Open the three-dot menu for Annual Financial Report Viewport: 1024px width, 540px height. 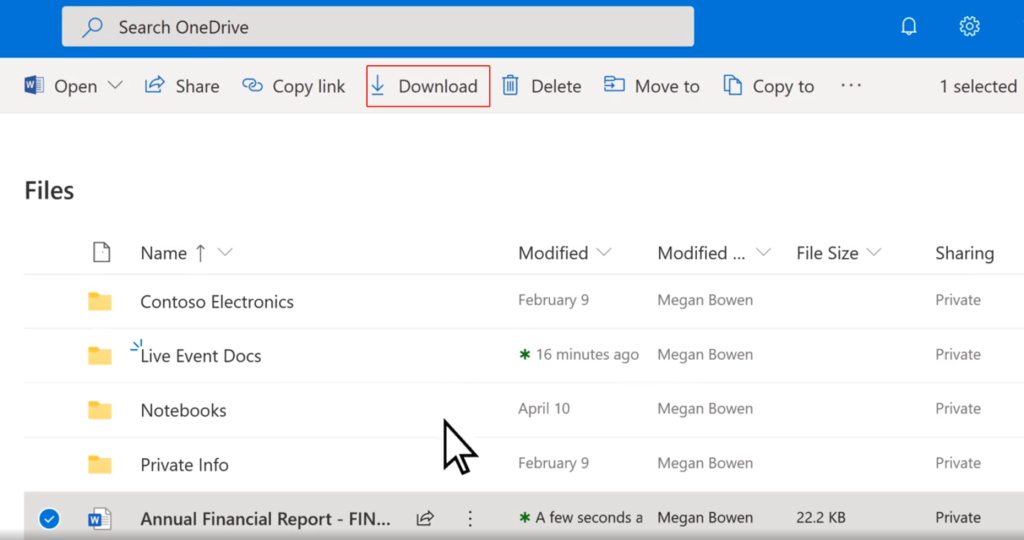[x=470, y=518]
